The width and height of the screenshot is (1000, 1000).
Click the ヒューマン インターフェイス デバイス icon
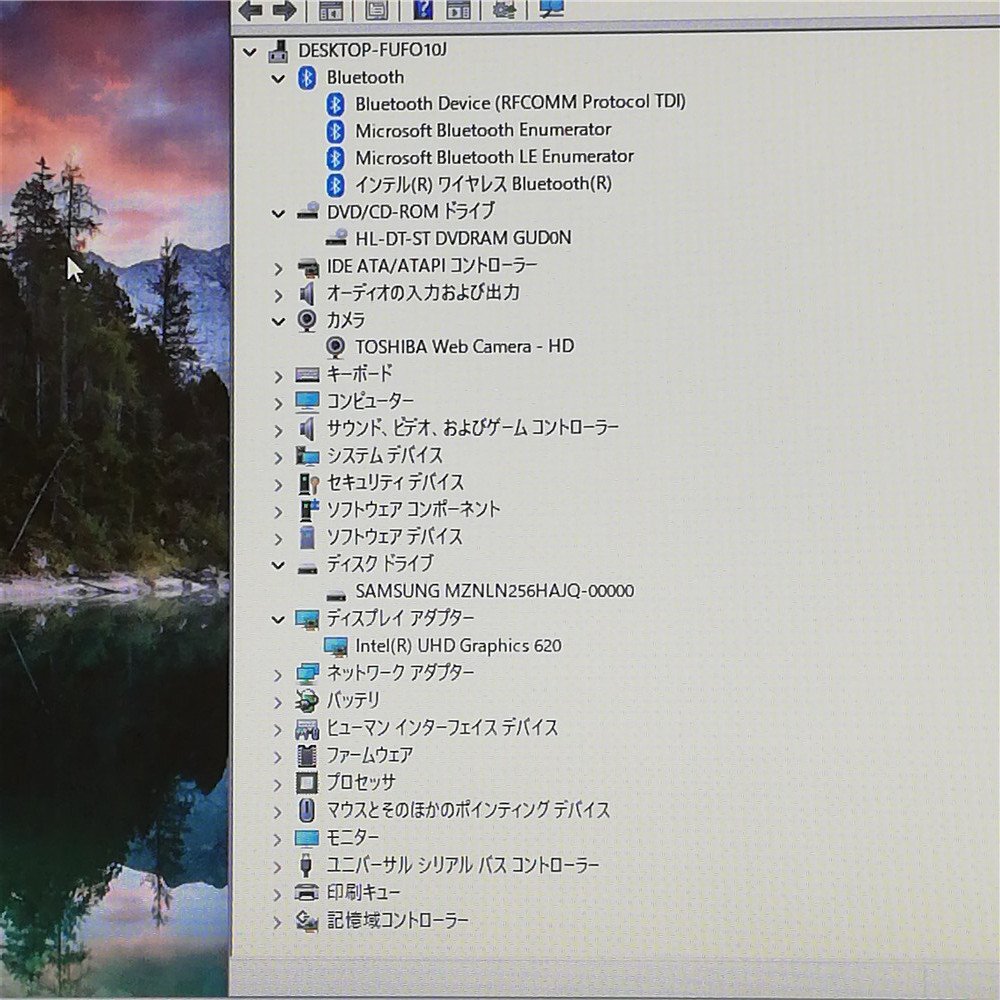point(307,728)
